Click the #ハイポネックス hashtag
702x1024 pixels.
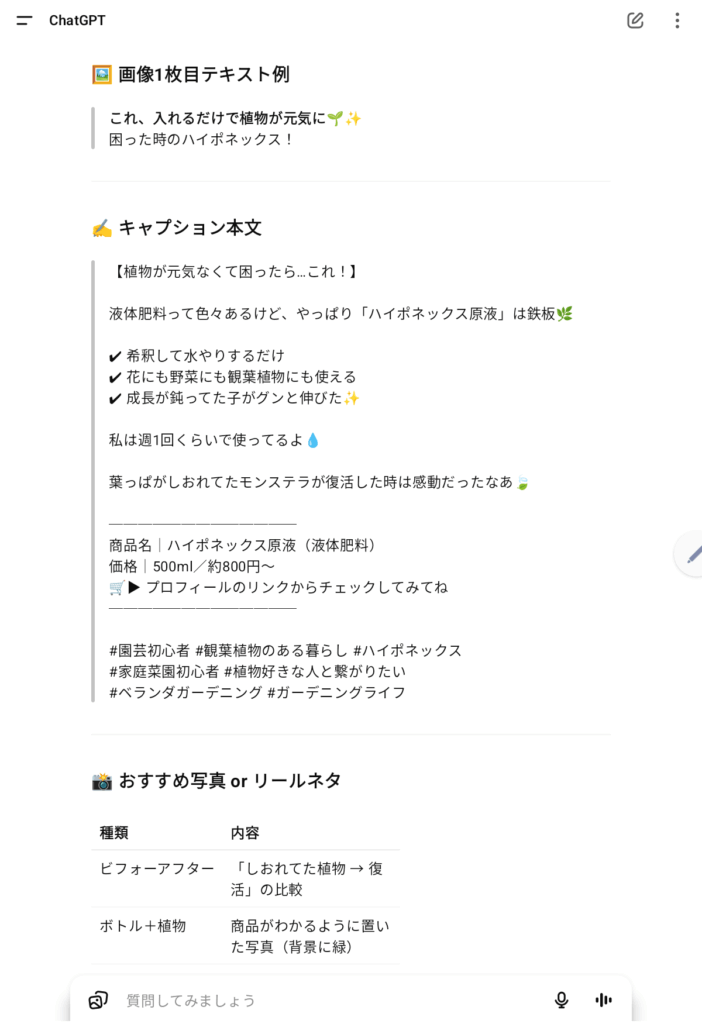[407, 650]
